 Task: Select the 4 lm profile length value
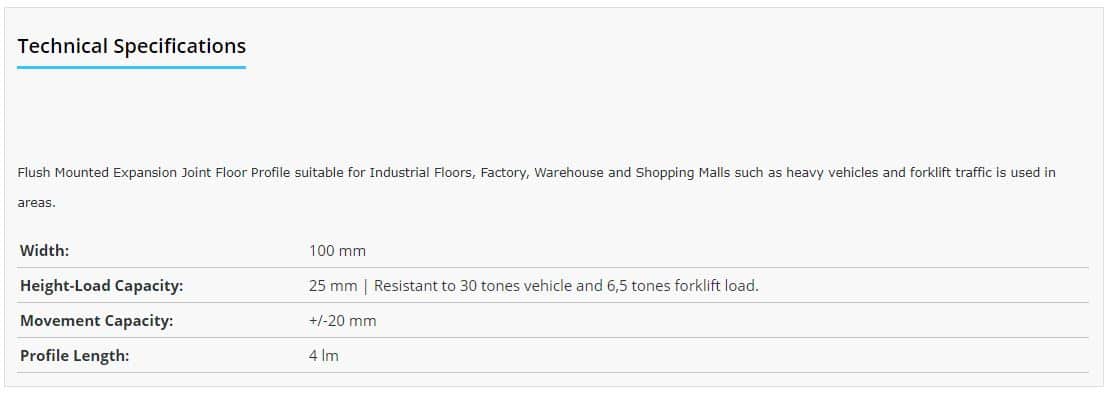[324, 356]
